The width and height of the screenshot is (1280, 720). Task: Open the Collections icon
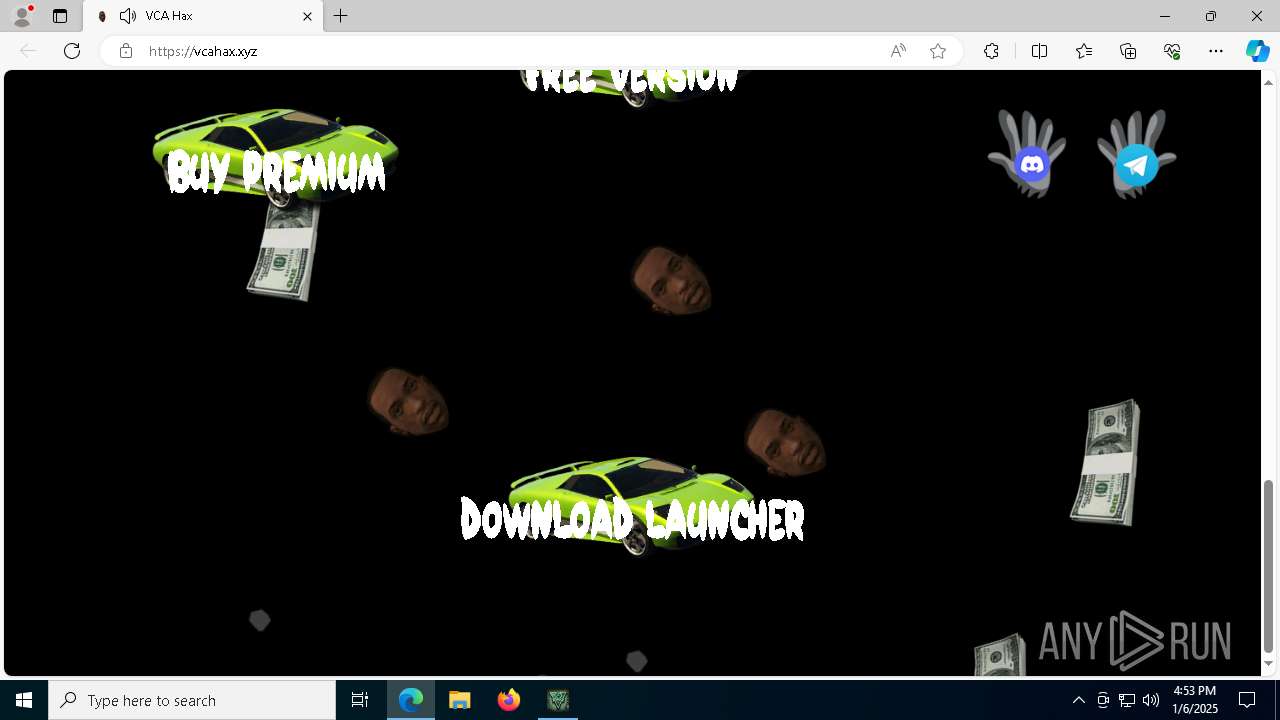click(1128, 51)
